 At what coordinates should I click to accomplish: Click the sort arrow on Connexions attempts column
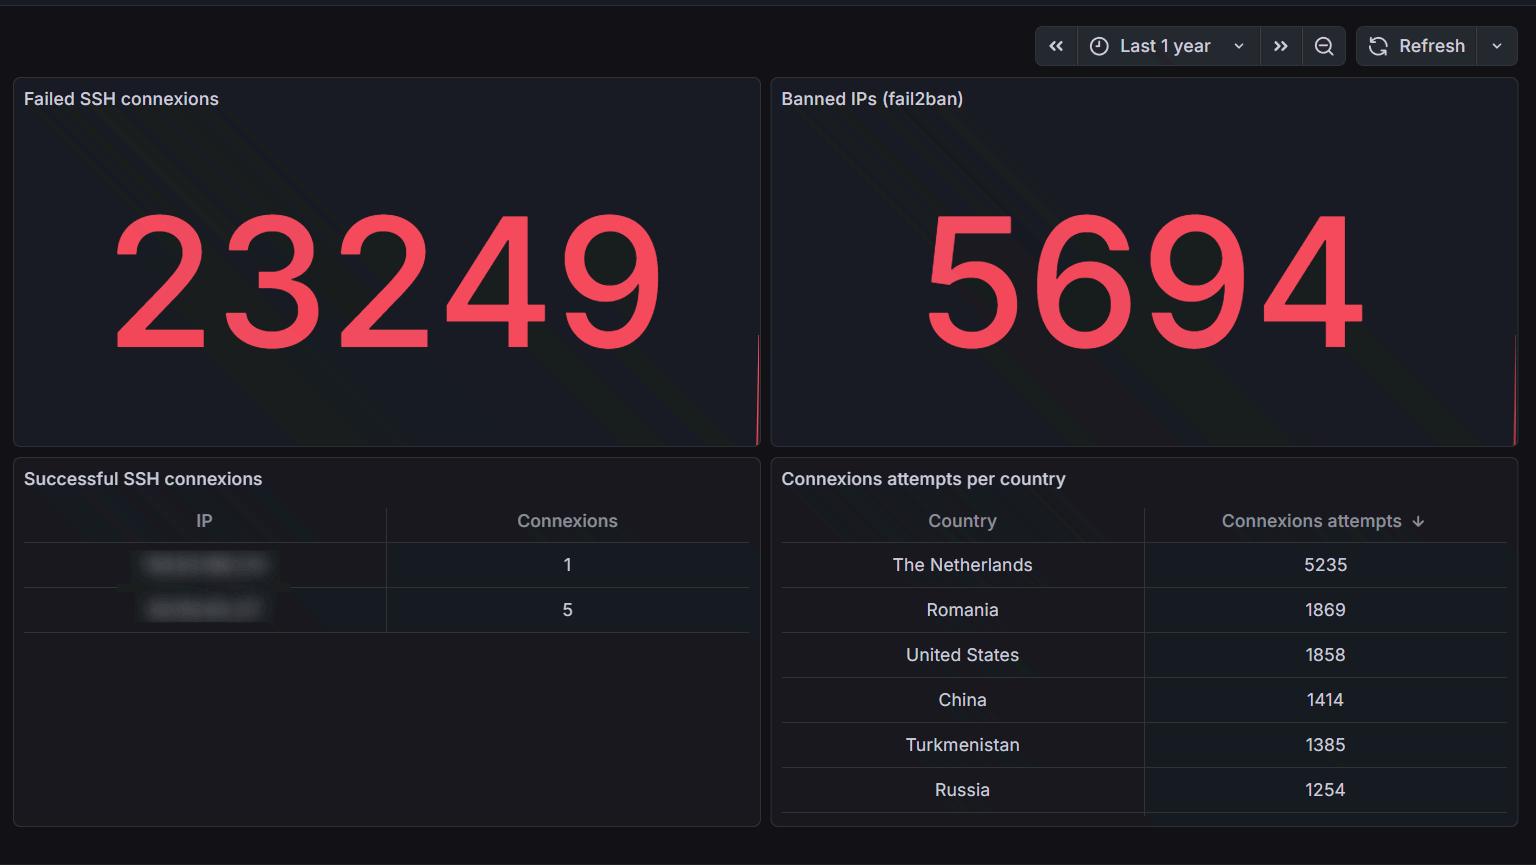click(1419, 521)
